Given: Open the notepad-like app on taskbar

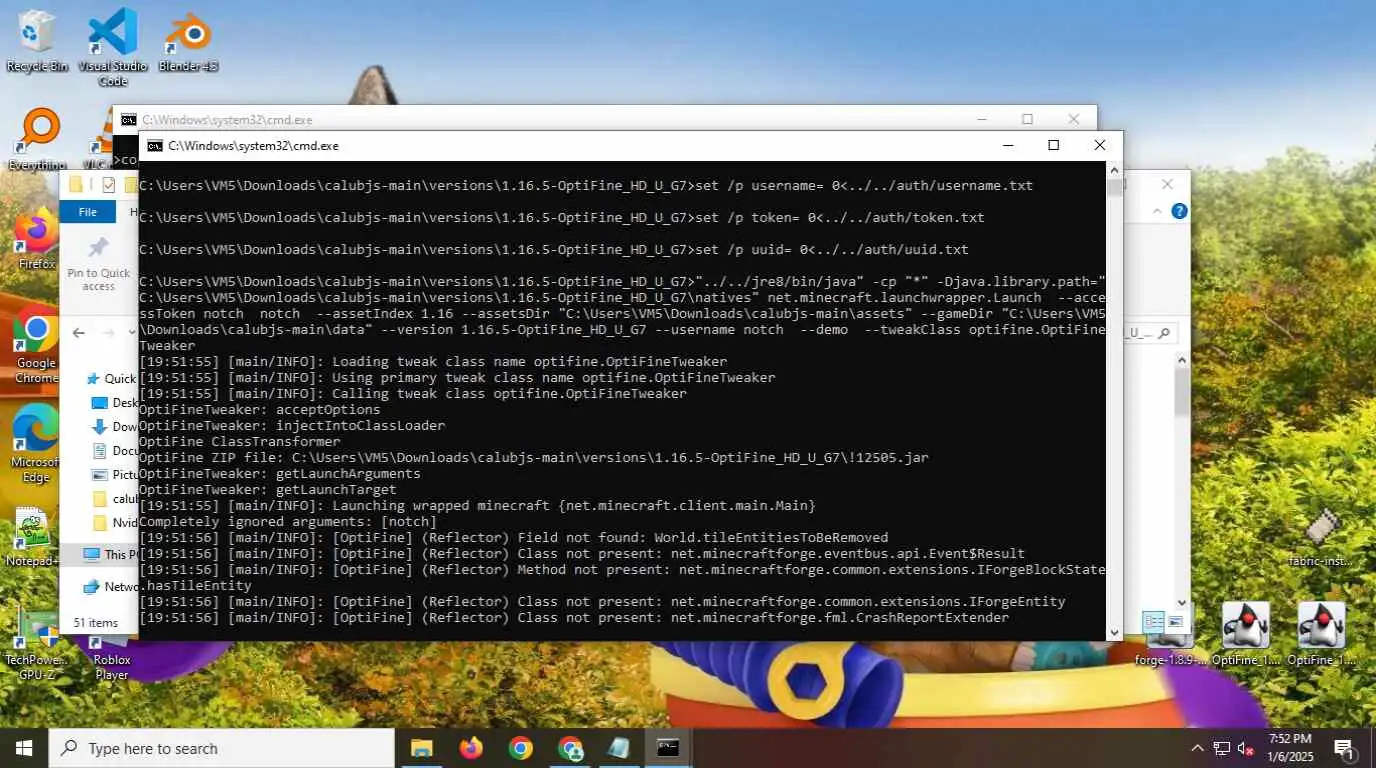Looking at the screenshot, I should (619, 748).
